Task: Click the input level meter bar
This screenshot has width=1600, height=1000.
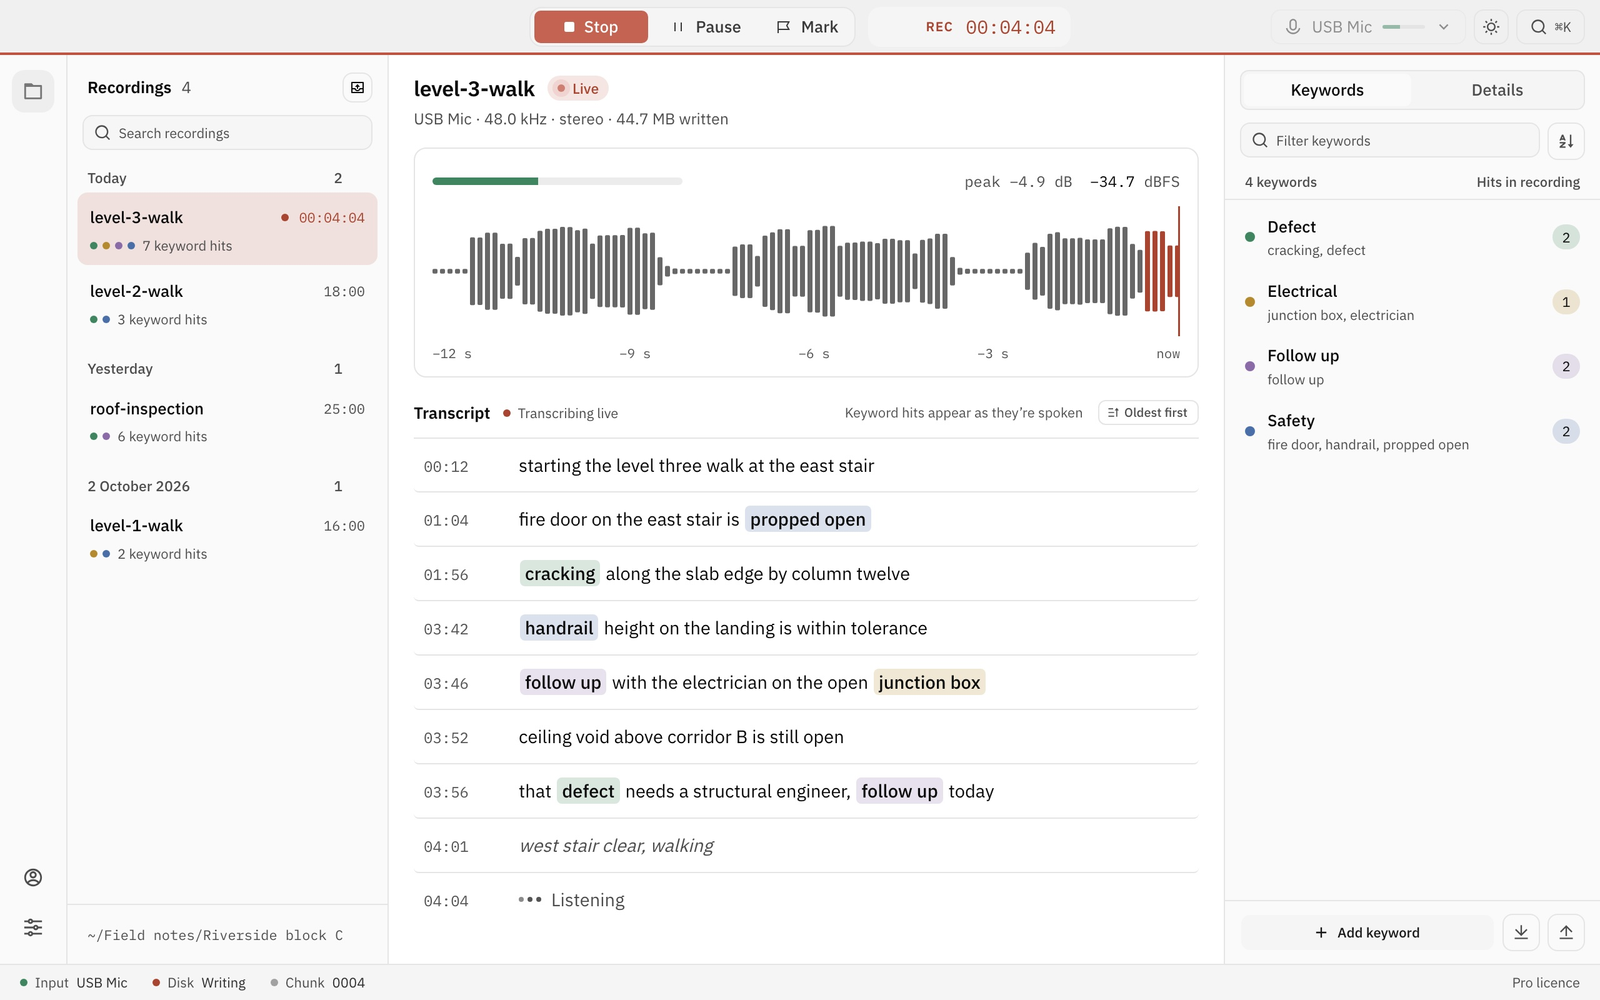Action: point(557,181)
